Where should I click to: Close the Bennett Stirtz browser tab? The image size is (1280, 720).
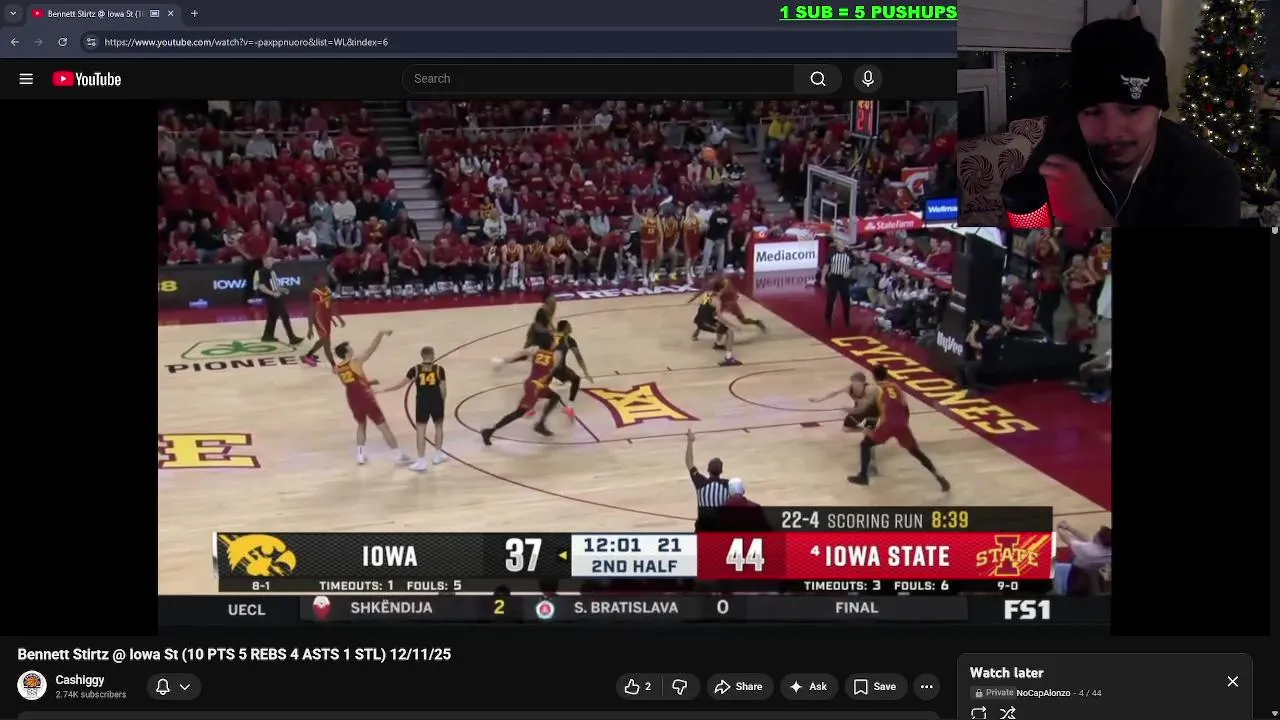click(170, 13)
